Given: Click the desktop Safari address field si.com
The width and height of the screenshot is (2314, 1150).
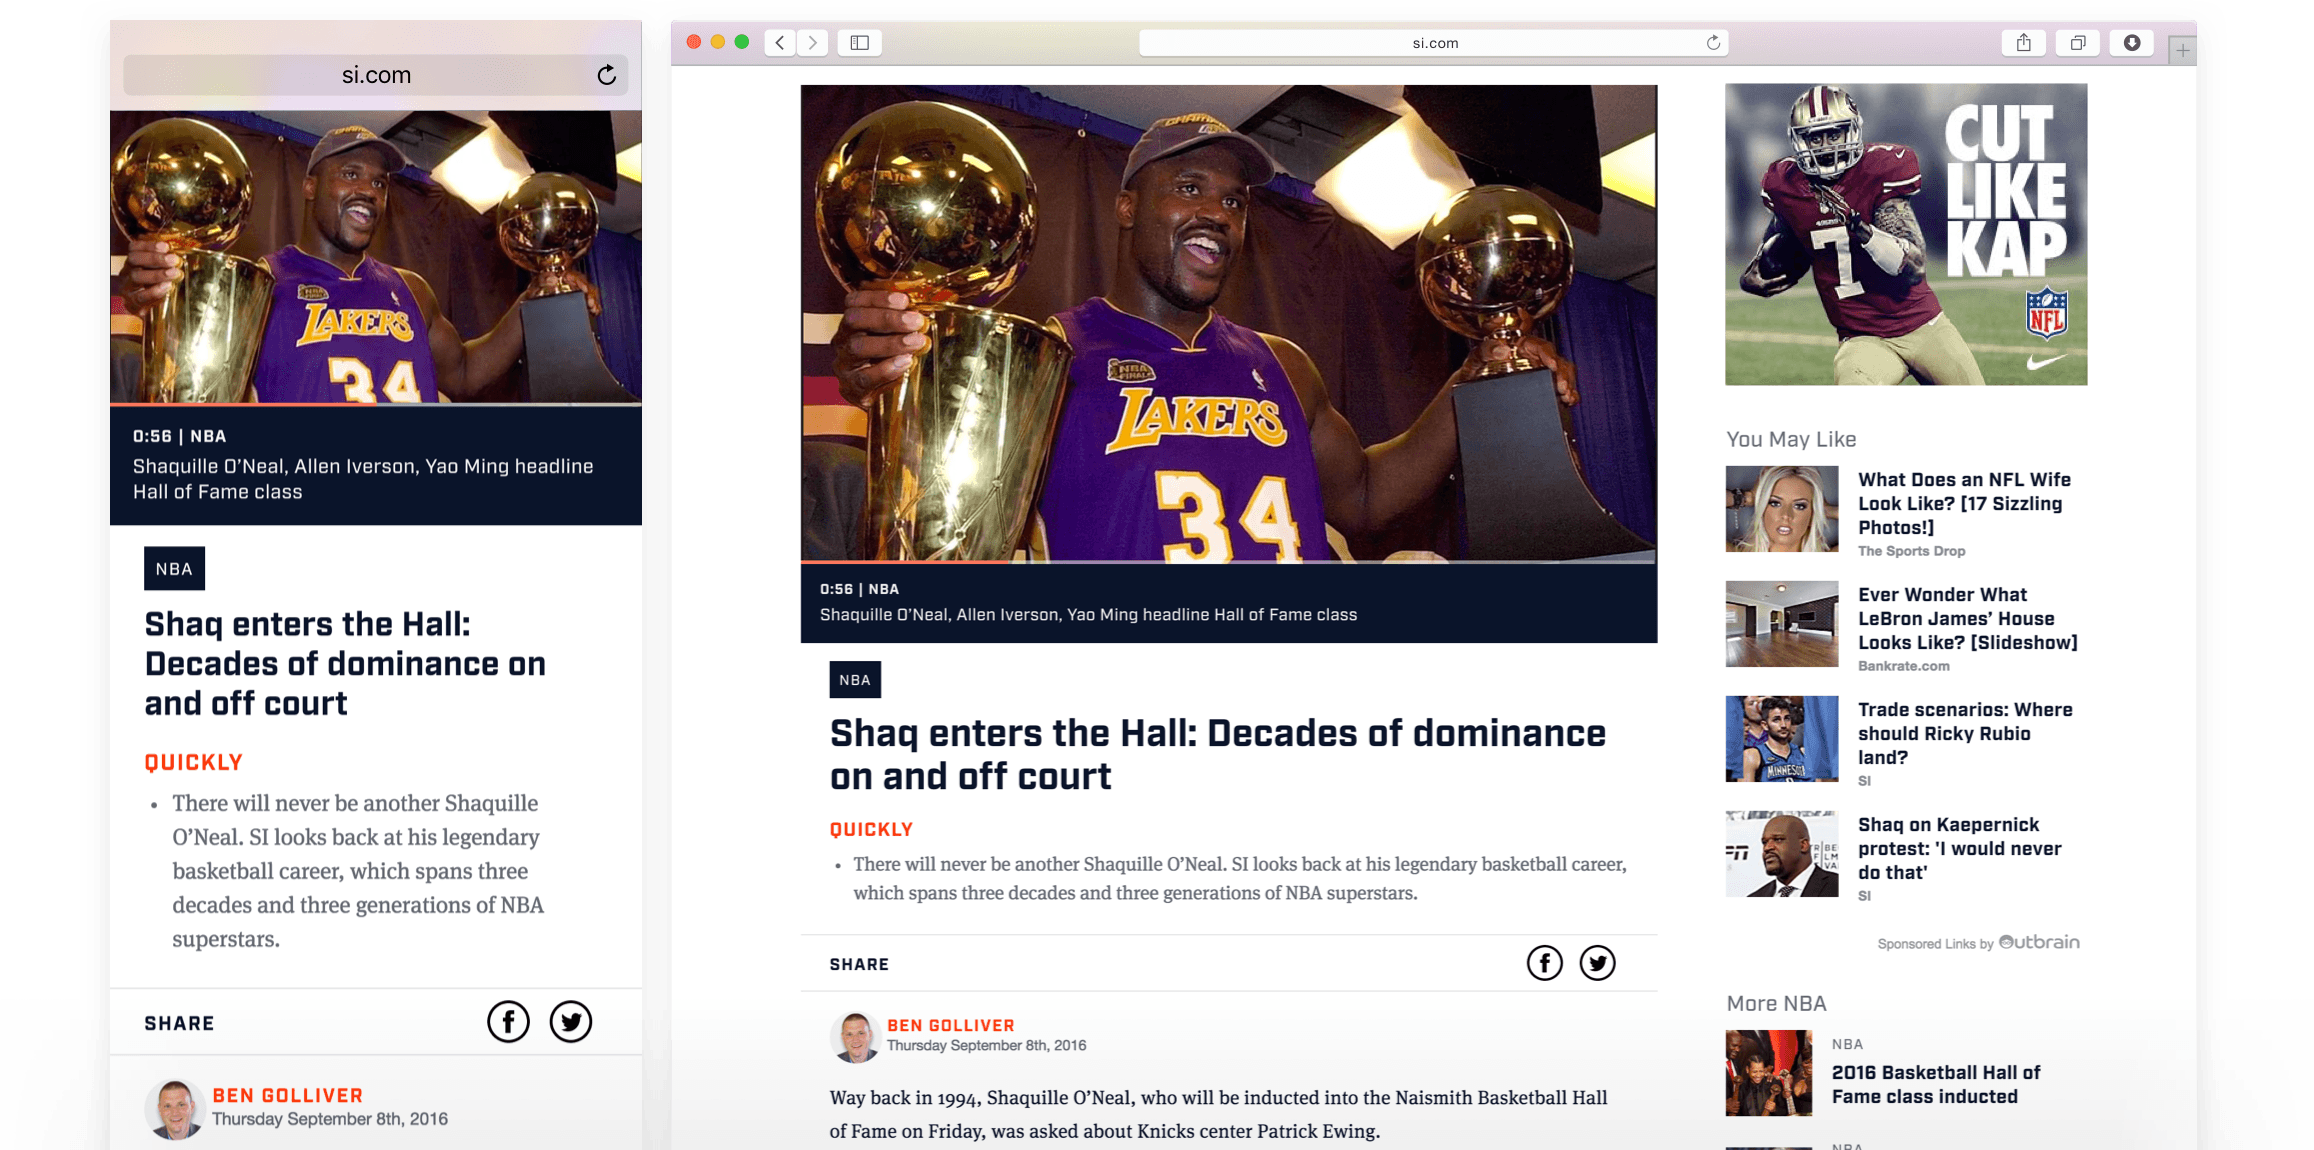Looking at the screenshot, I should tap(1434, 42).
